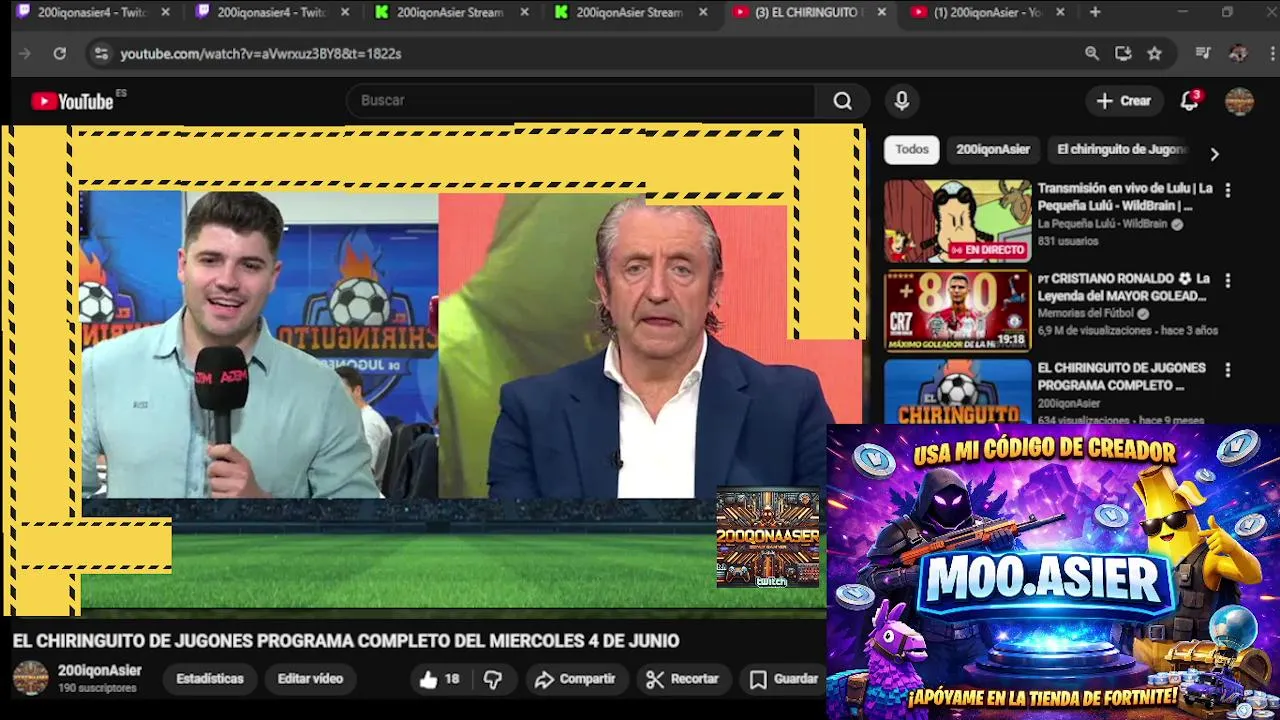
Task: Click the Guardar button
Action: pos(784,679)
